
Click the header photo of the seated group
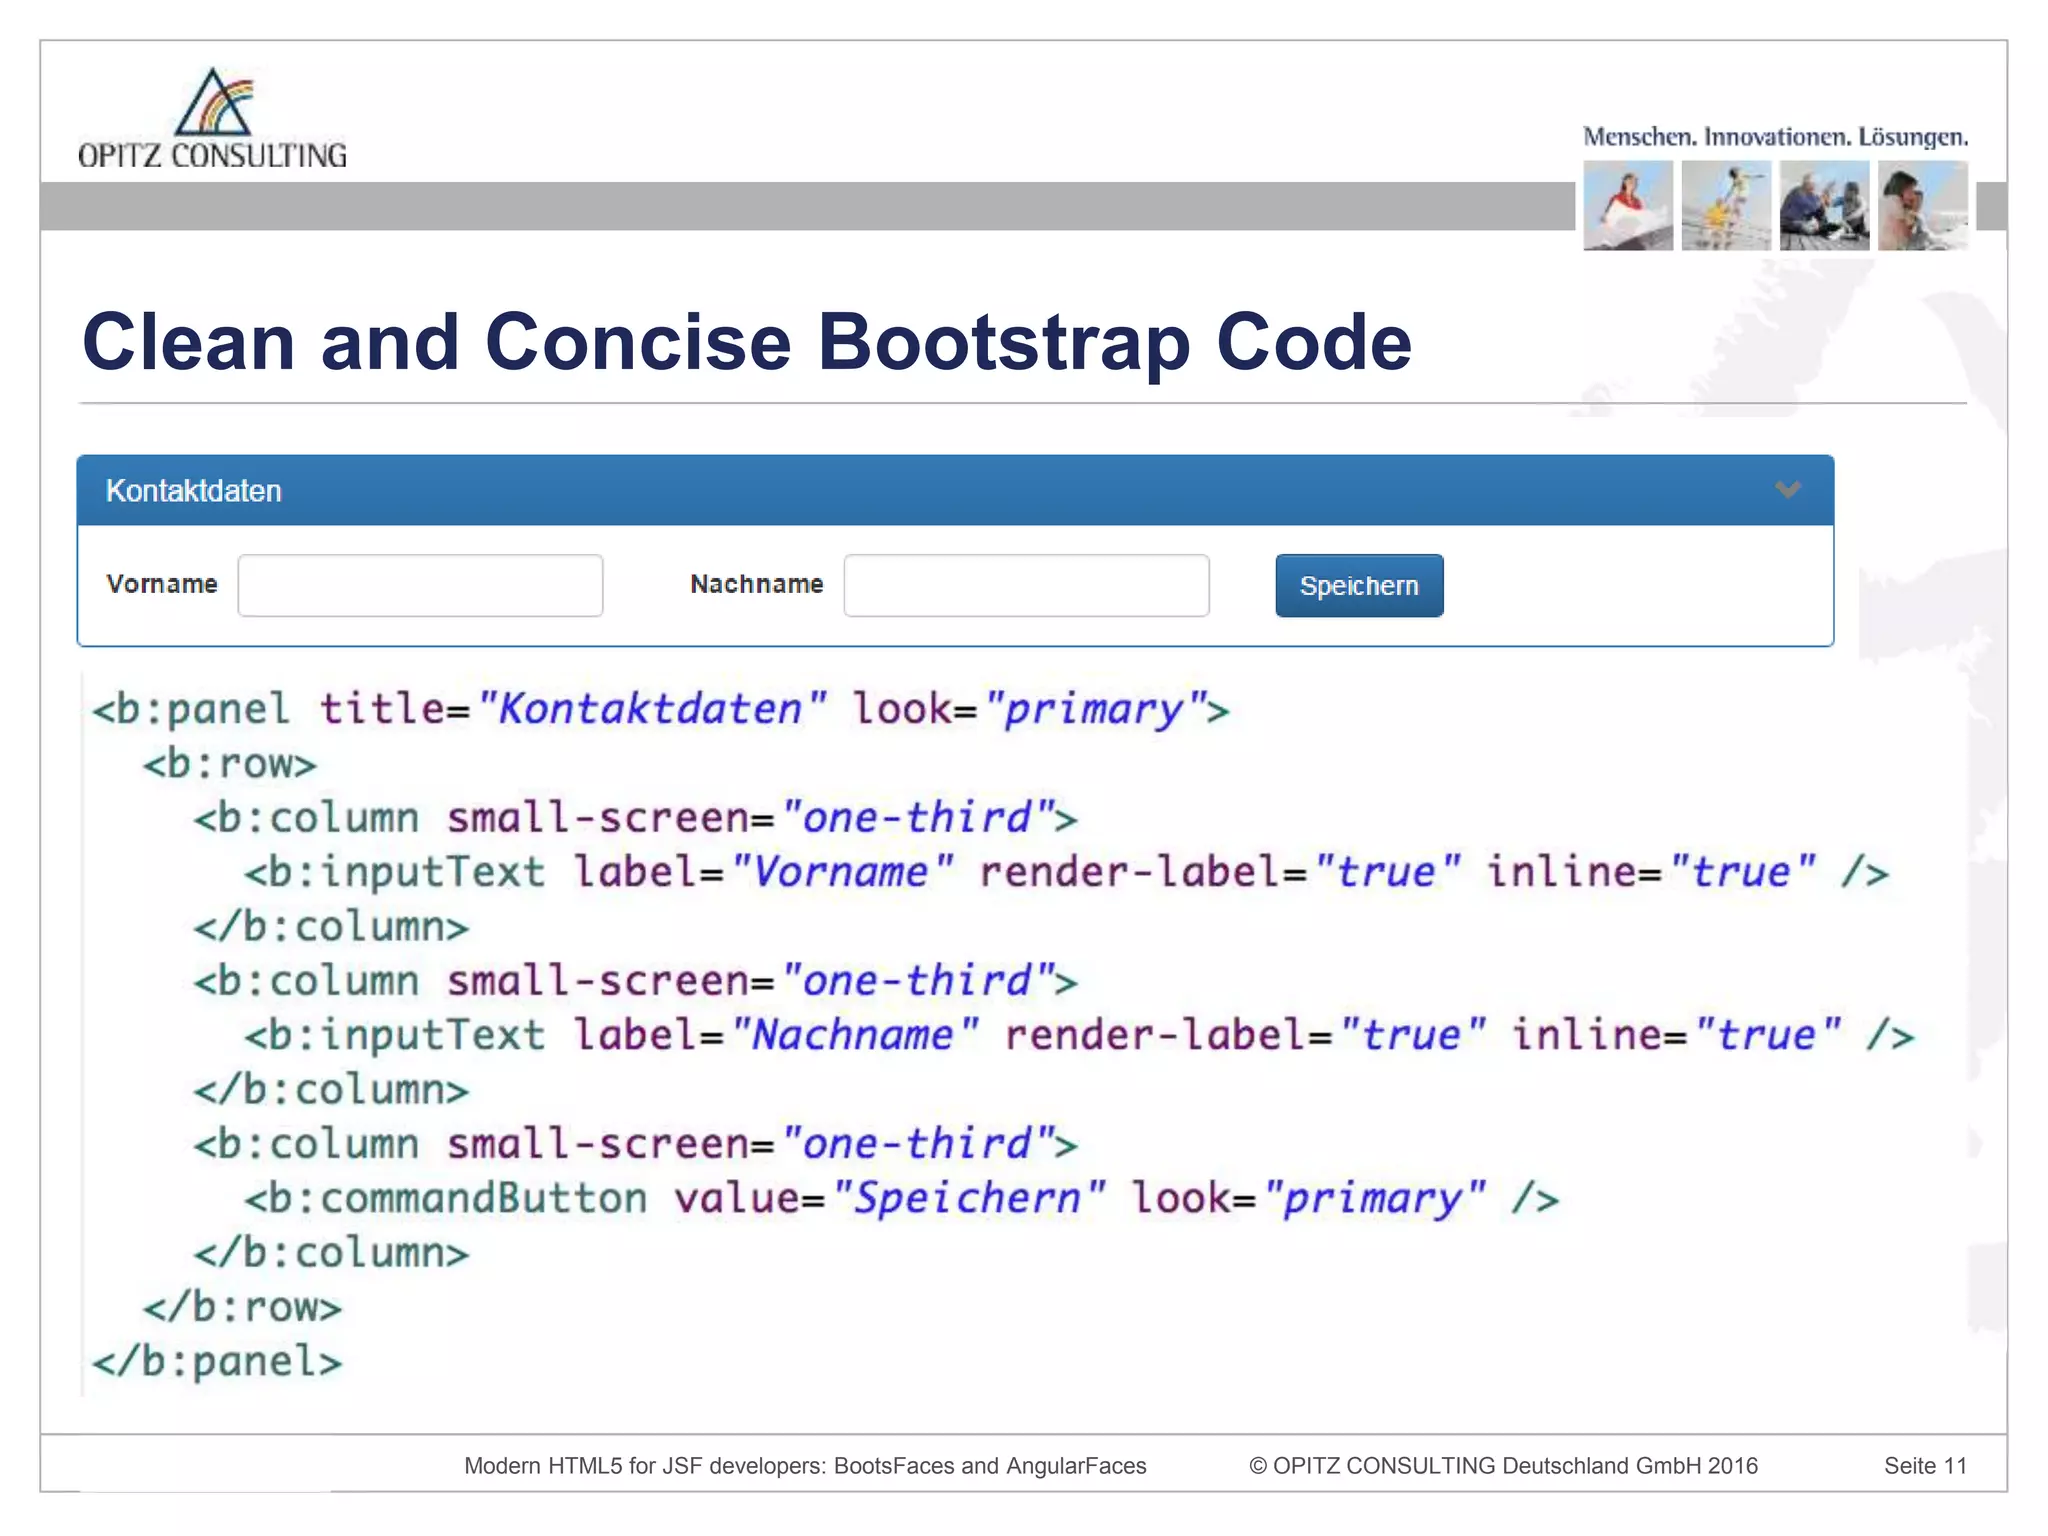click(x=1824, y=205)
